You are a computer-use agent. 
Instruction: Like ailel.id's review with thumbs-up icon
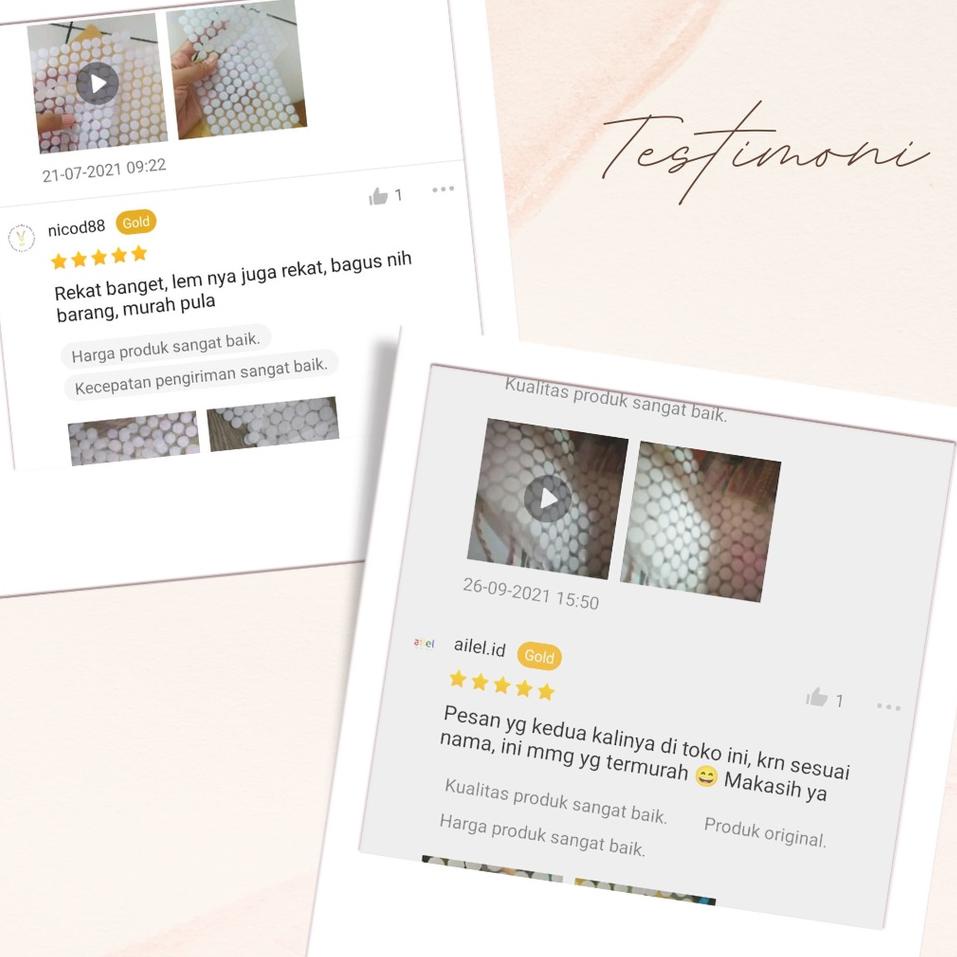(x=817, y=697)
